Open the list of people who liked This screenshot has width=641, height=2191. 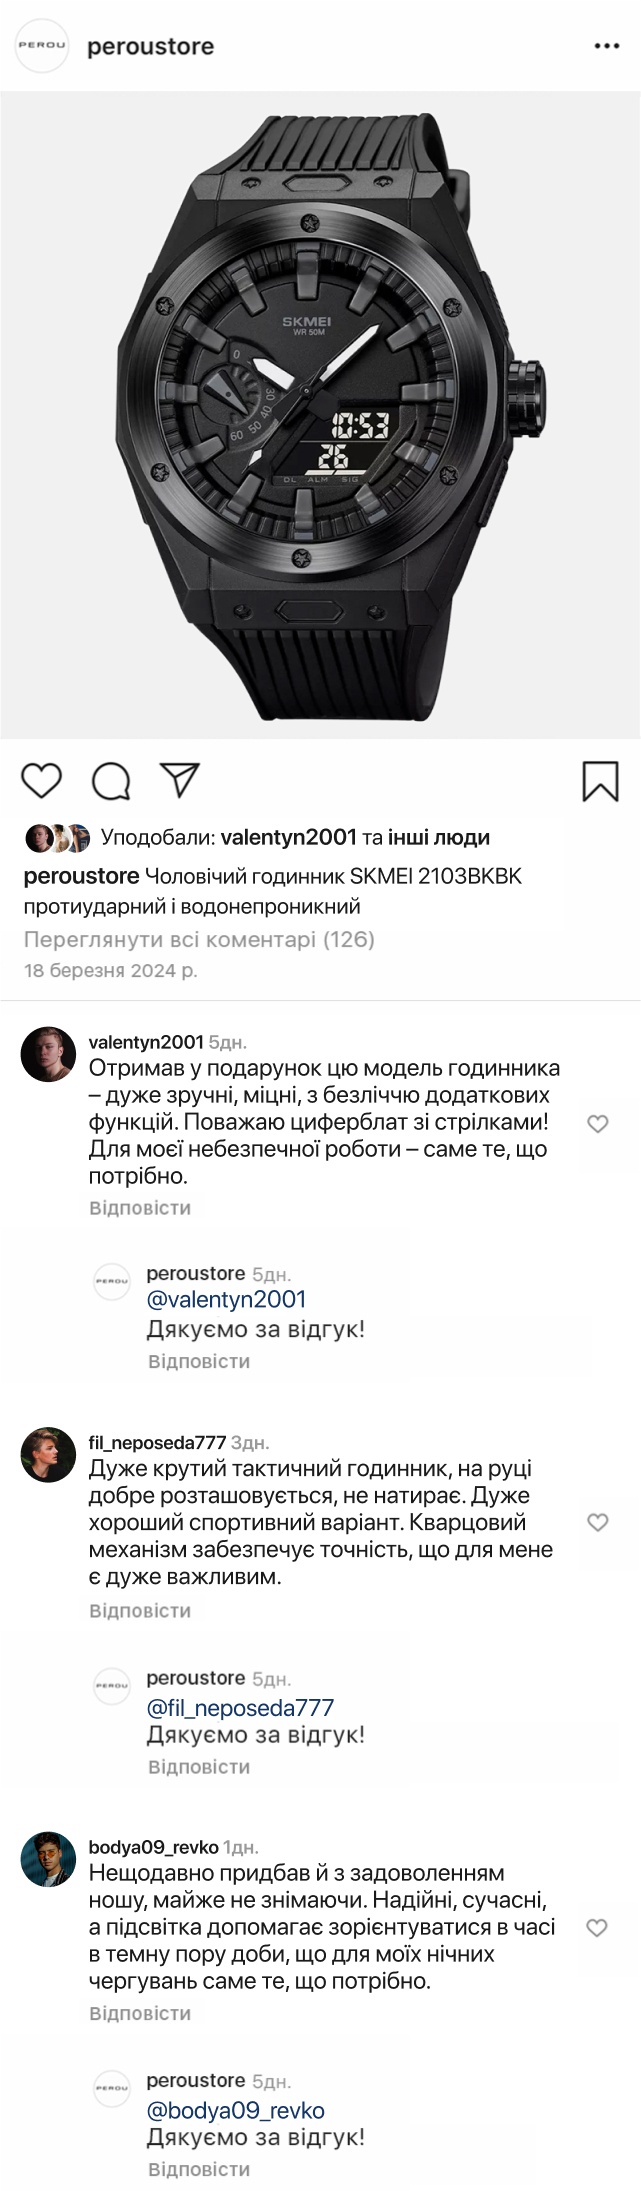[x=439, y=837]
